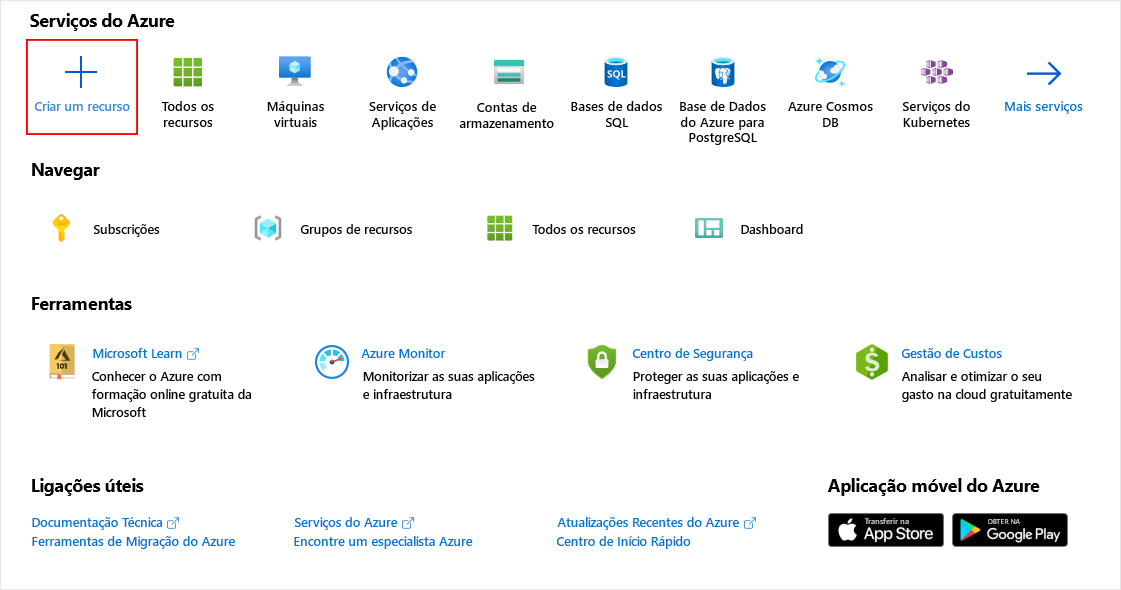Click the Mais serviços arrow icon
The height and width of the screenshot is (590, 1121).
1044,73
